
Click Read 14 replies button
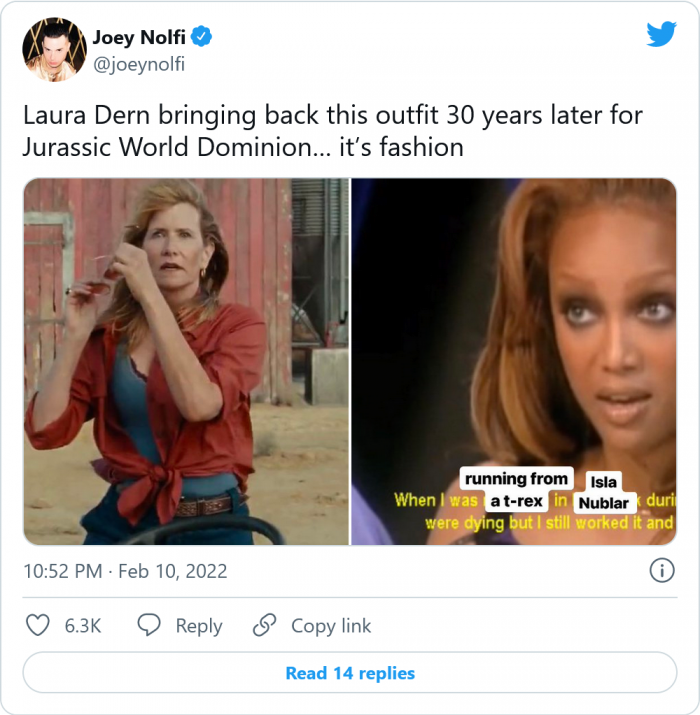pos(350,673)
